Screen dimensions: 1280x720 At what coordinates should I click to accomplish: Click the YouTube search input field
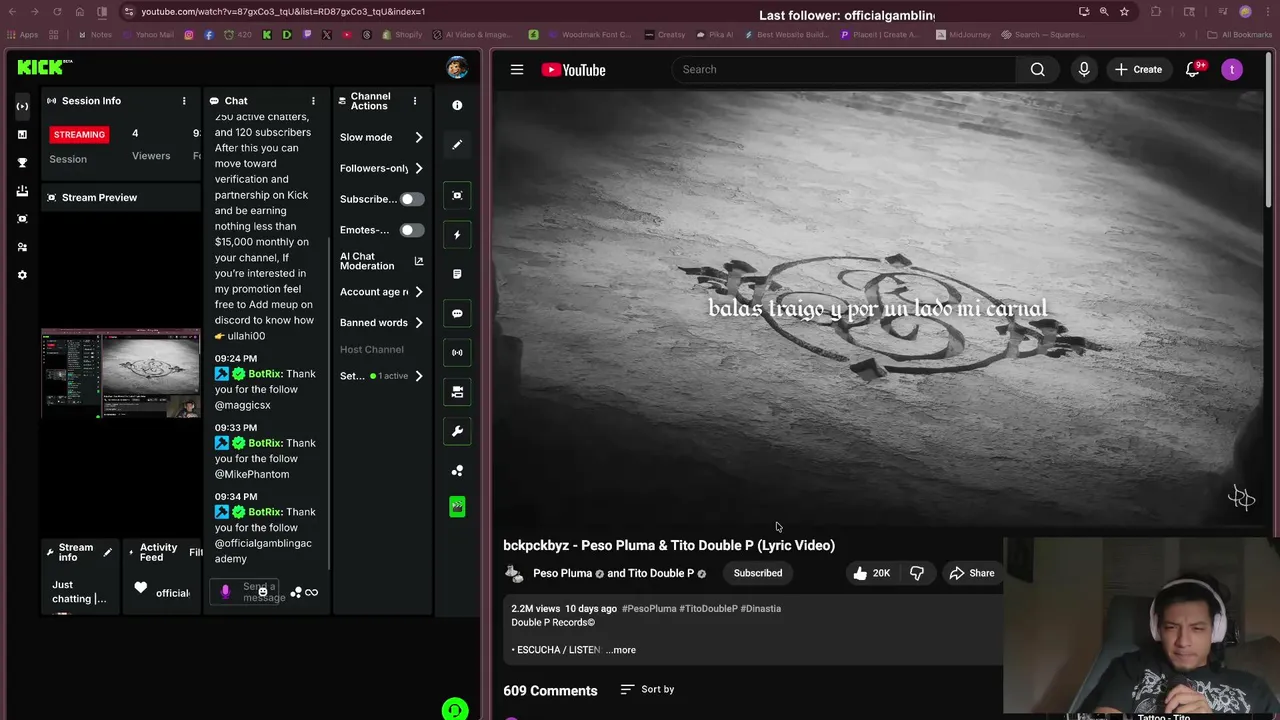click(x=845, y=70)
